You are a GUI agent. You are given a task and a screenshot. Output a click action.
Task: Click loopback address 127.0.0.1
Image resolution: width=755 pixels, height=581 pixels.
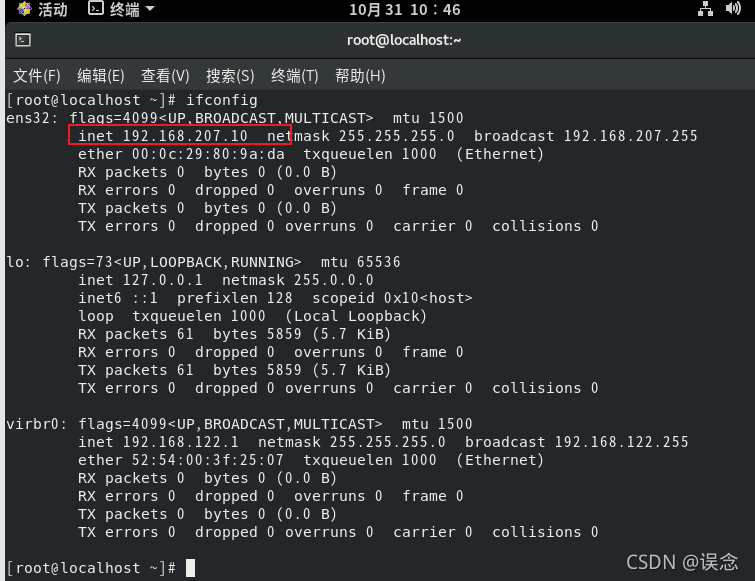[162, 280]
